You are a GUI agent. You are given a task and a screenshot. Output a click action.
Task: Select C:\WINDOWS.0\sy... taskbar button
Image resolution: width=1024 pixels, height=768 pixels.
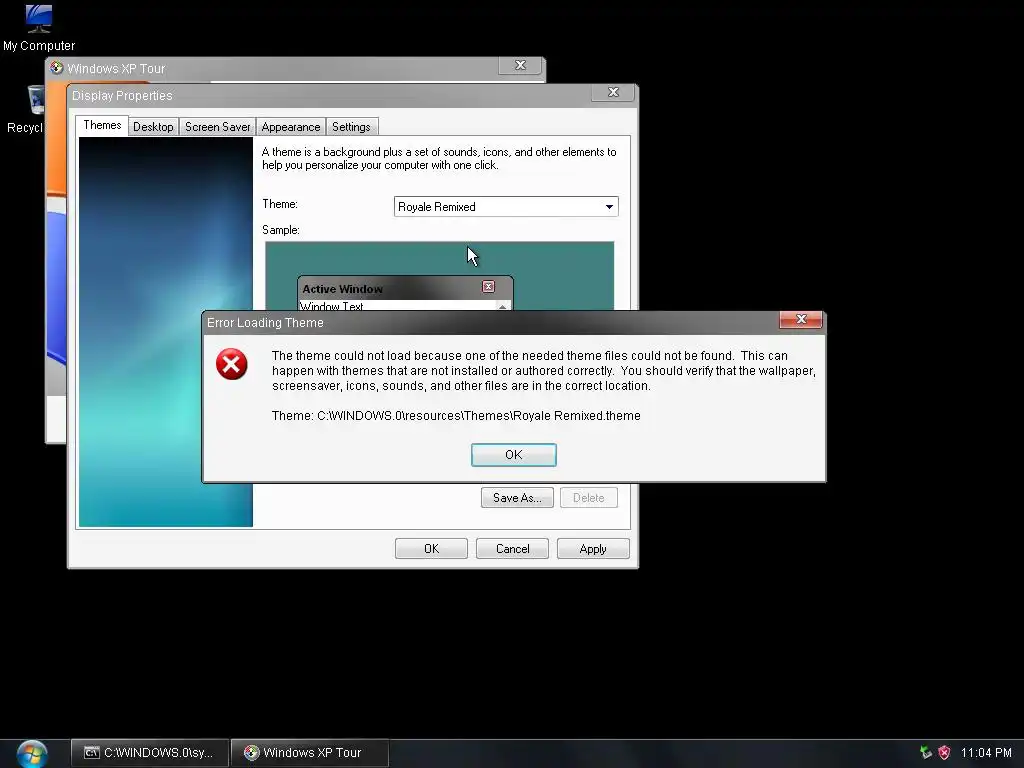point(150,753)
